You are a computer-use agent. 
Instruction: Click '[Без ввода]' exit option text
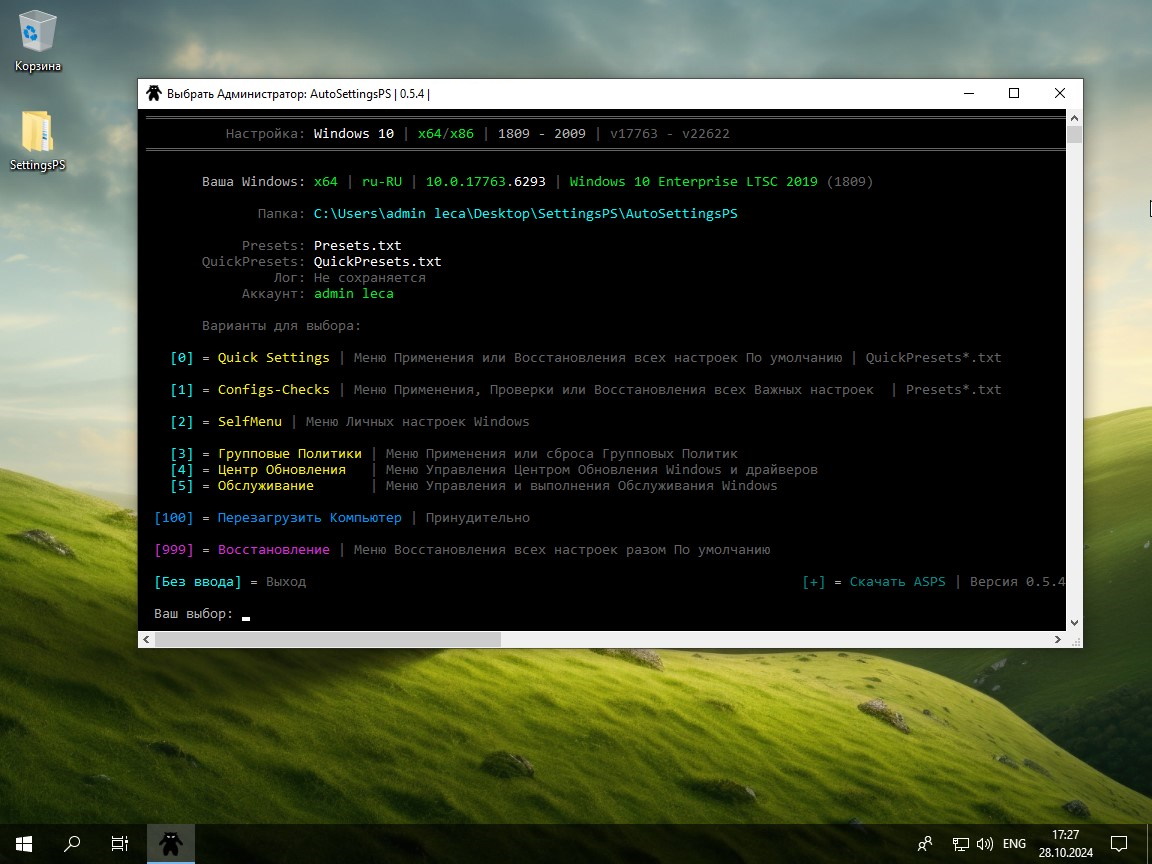coord(198,582)
